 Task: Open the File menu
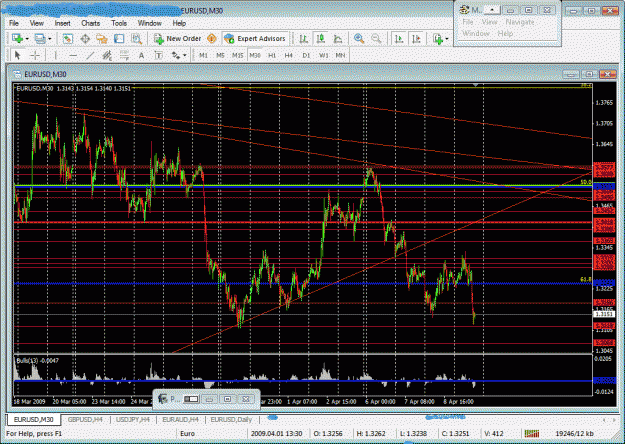(14, 23)
